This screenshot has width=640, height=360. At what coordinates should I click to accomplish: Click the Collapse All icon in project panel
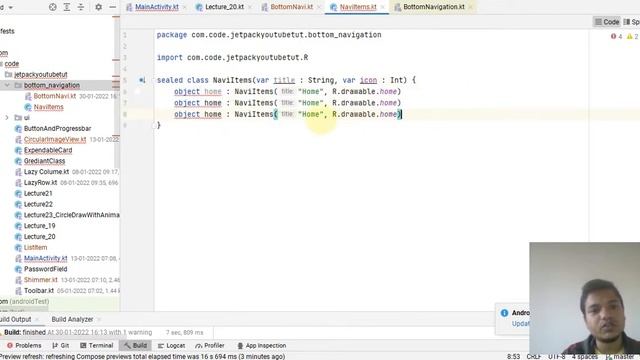click(81, 7)
